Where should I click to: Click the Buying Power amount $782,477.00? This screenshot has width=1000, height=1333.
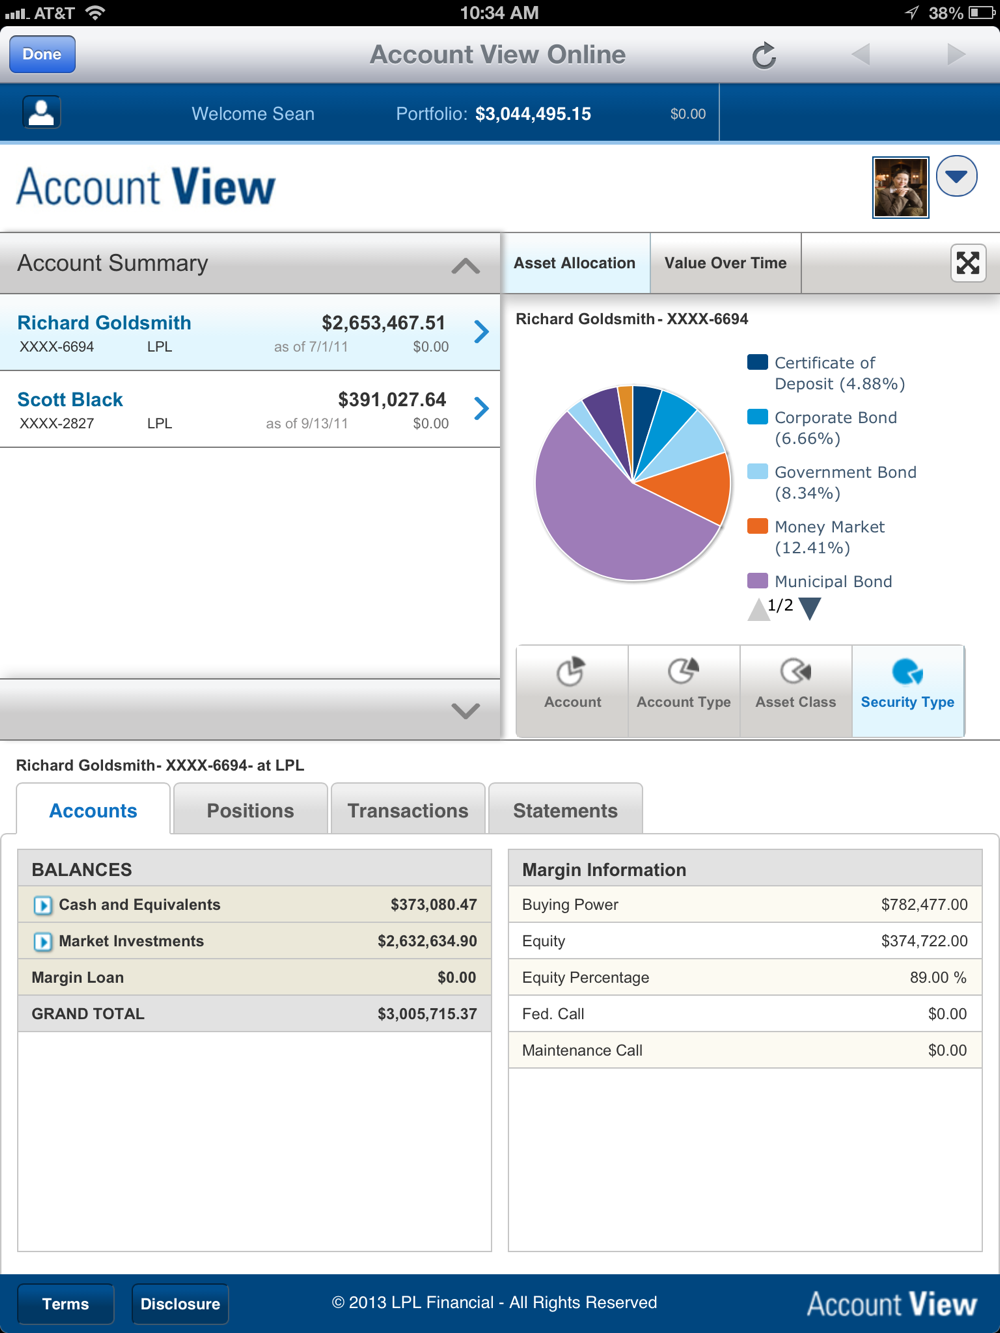[924, 905]
